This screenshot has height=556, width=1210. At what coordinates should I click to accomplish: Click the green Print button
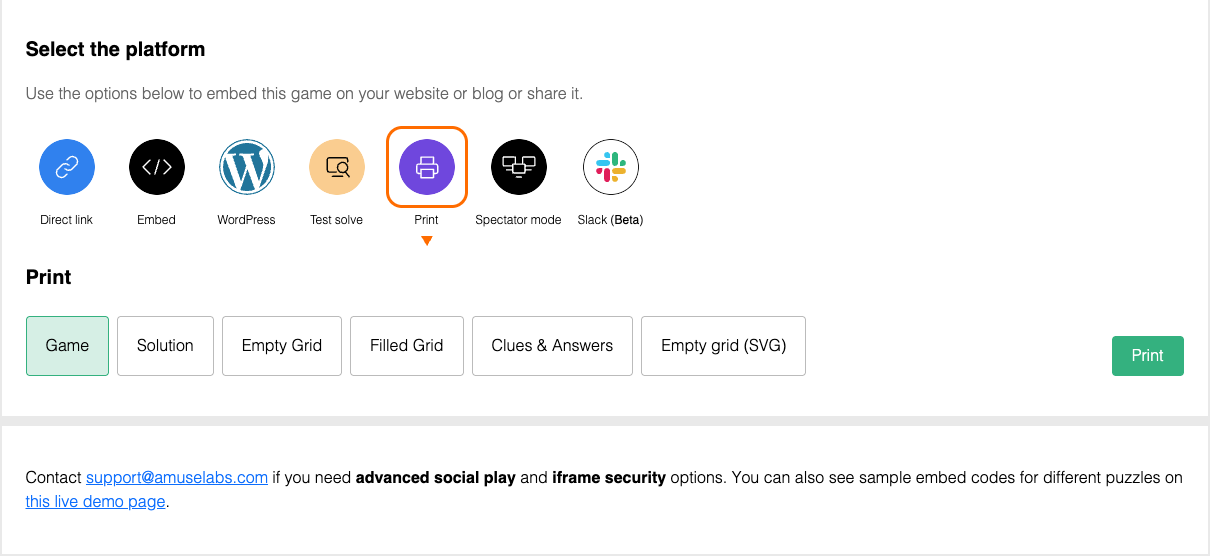(1148, 356)
